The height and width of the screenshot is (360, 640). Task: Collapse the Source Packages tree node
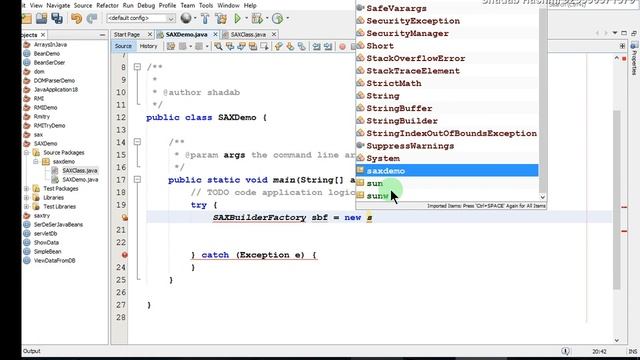[27, 153]
